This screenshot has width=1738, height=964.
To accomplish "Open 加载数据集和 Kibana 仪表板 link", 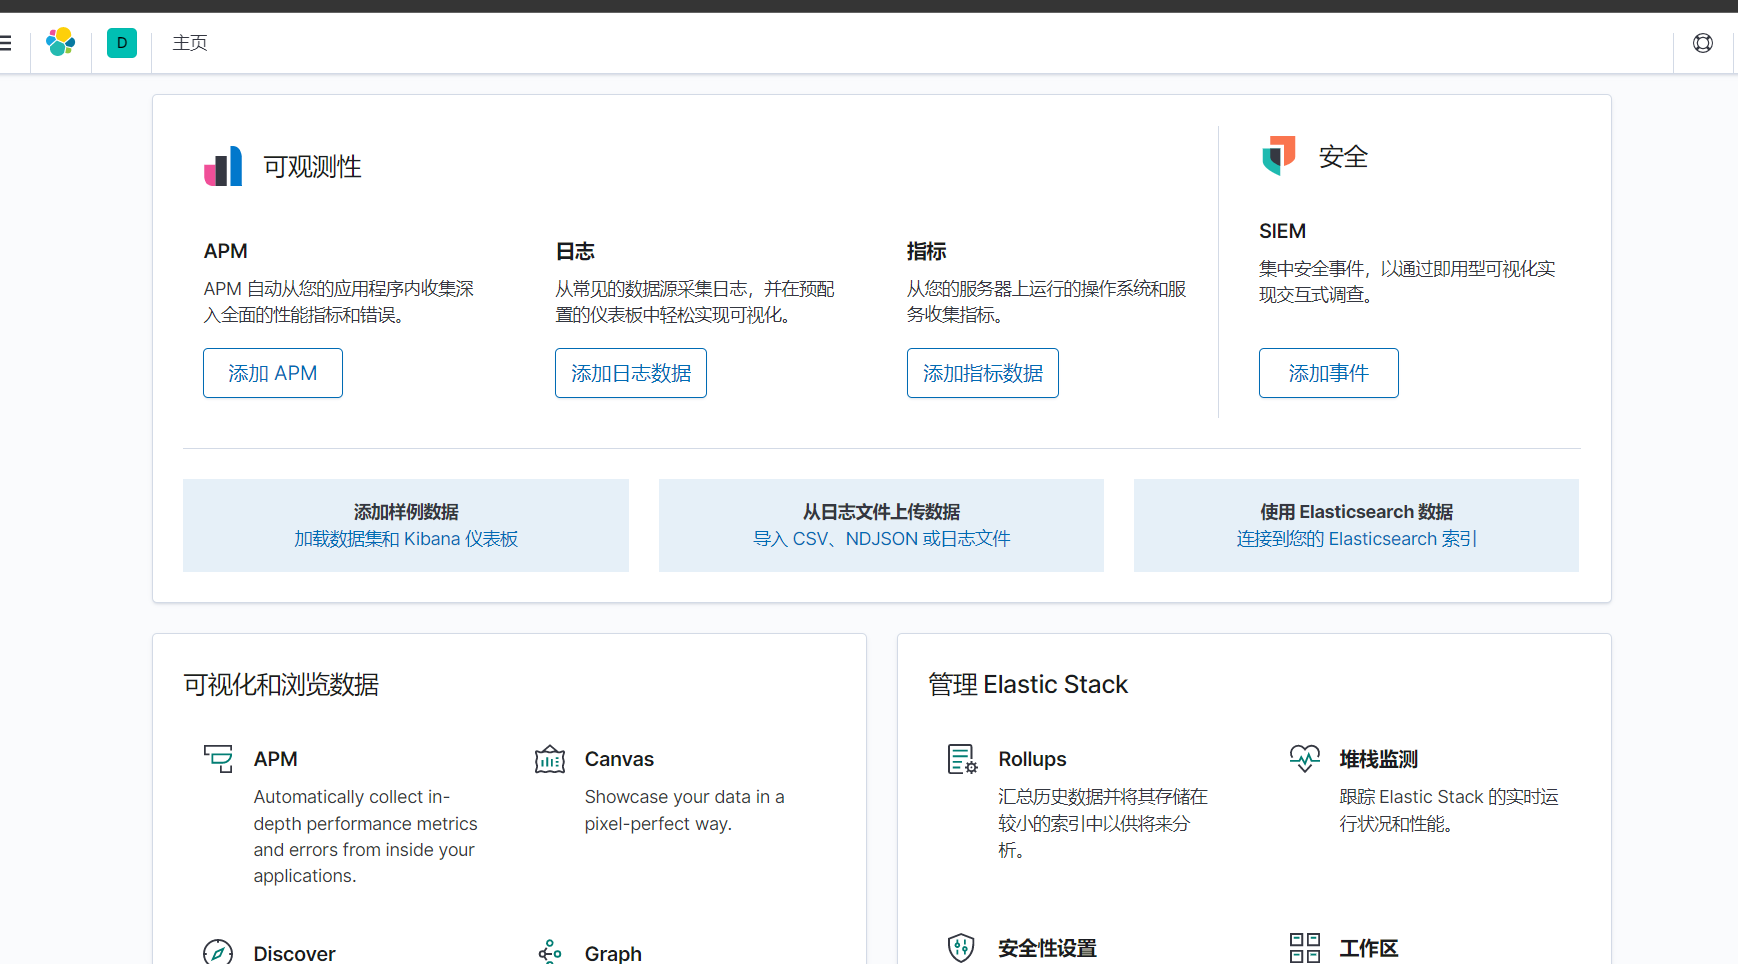I will coord(406,539).
